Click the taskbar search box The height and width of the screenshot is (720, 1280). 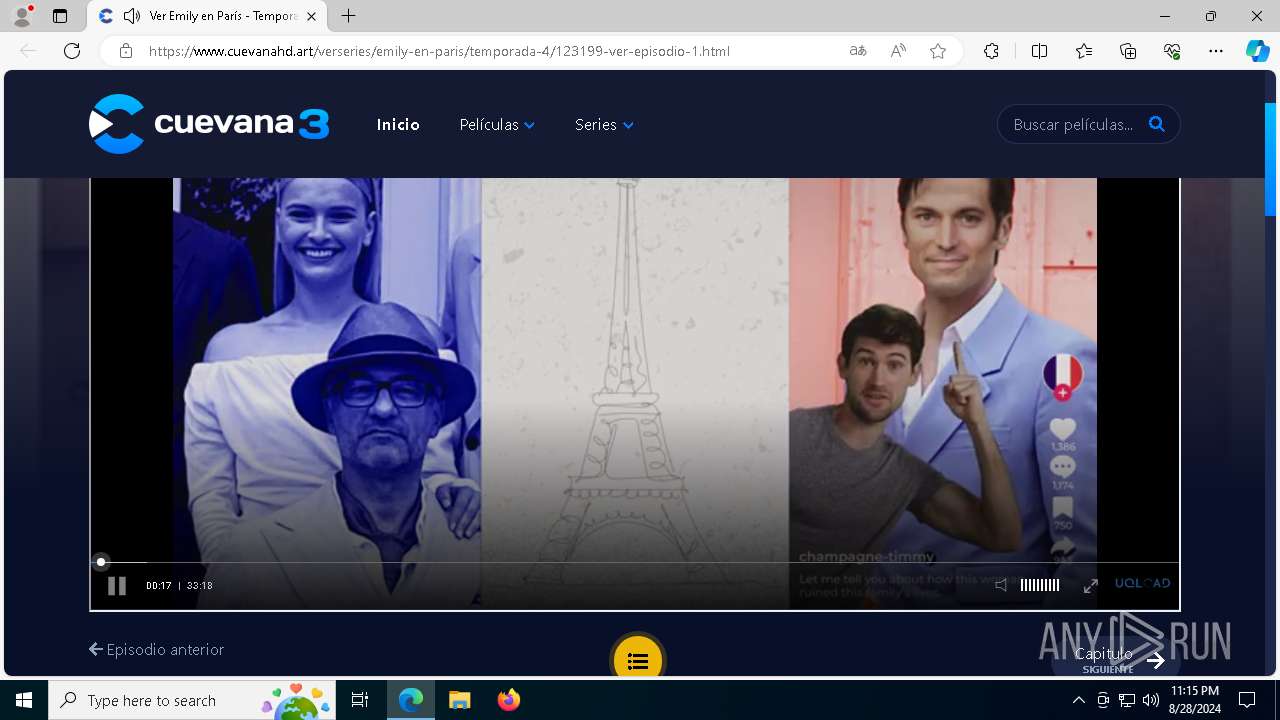193,700
